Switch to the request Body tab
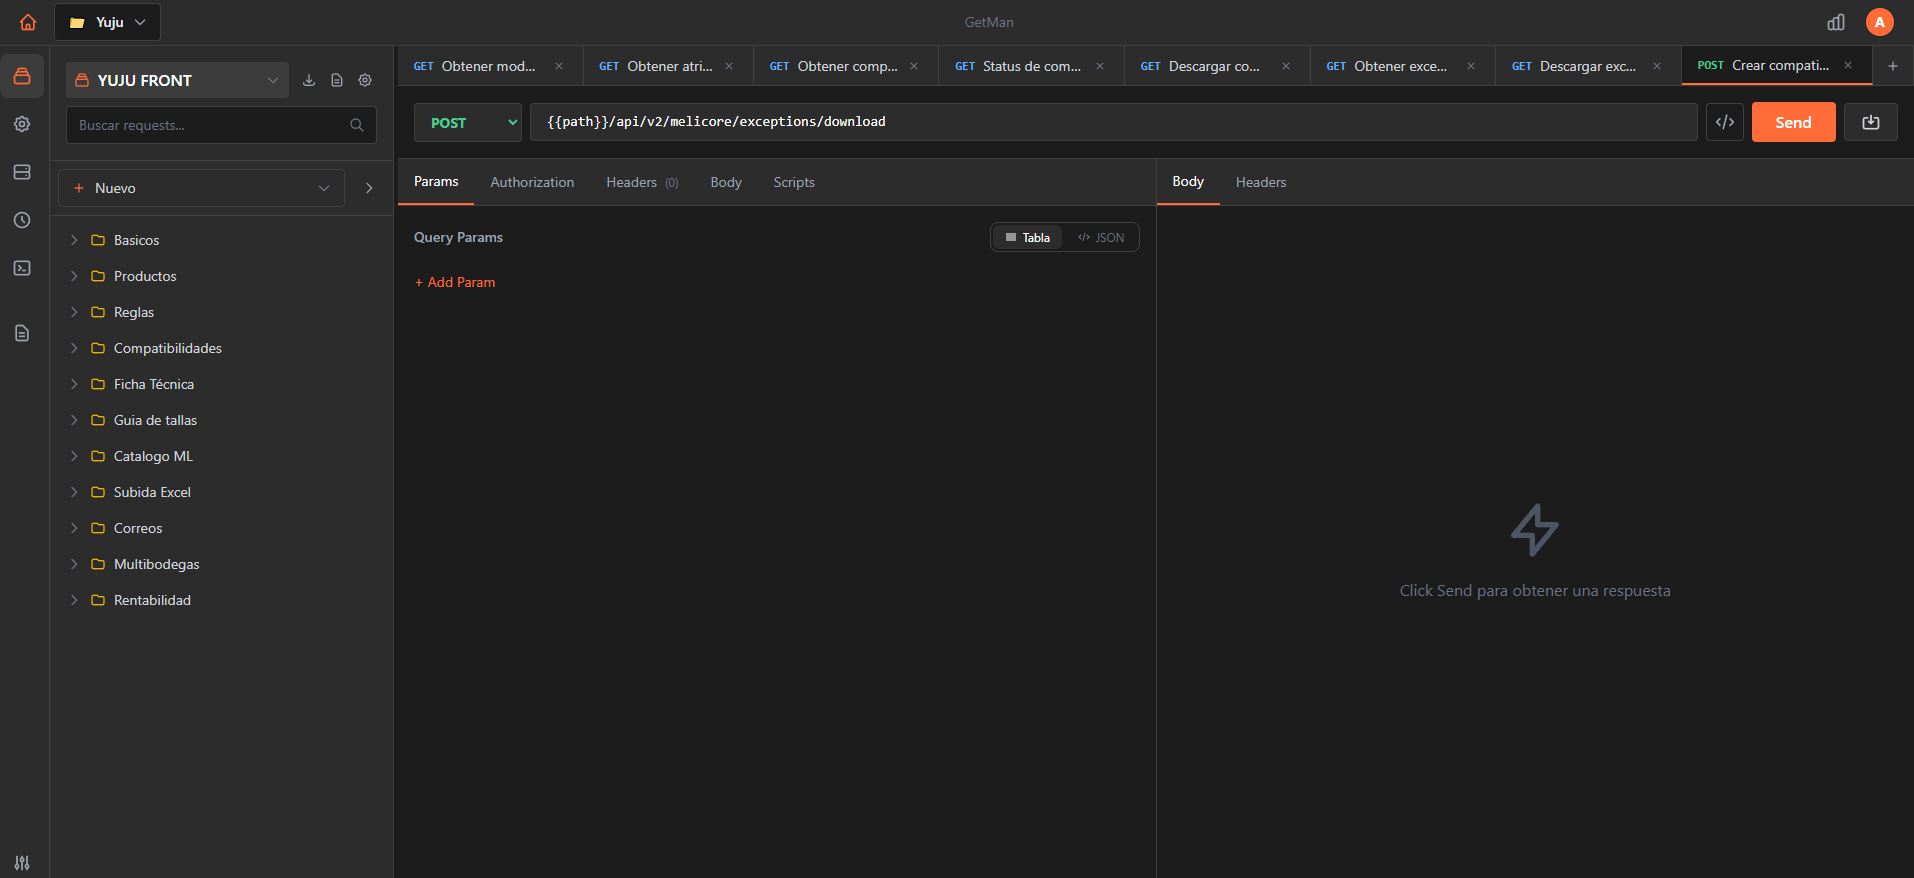1914x878 pixels. 726,182
